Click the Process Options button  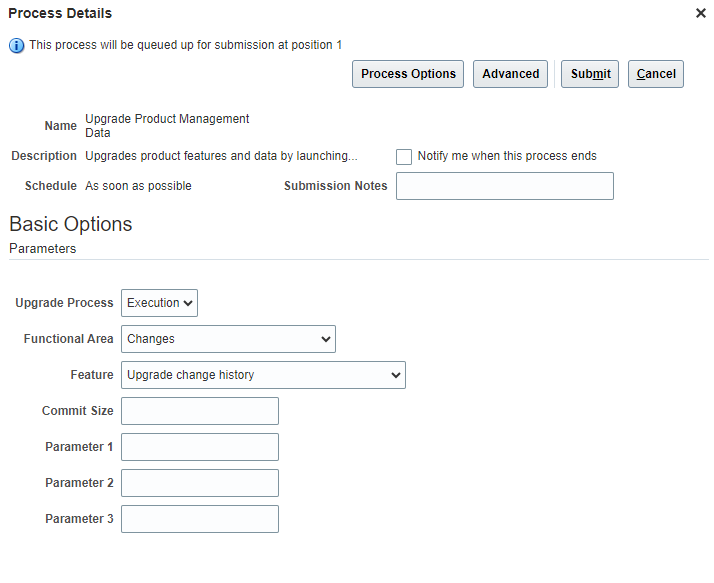coord(408,74)
